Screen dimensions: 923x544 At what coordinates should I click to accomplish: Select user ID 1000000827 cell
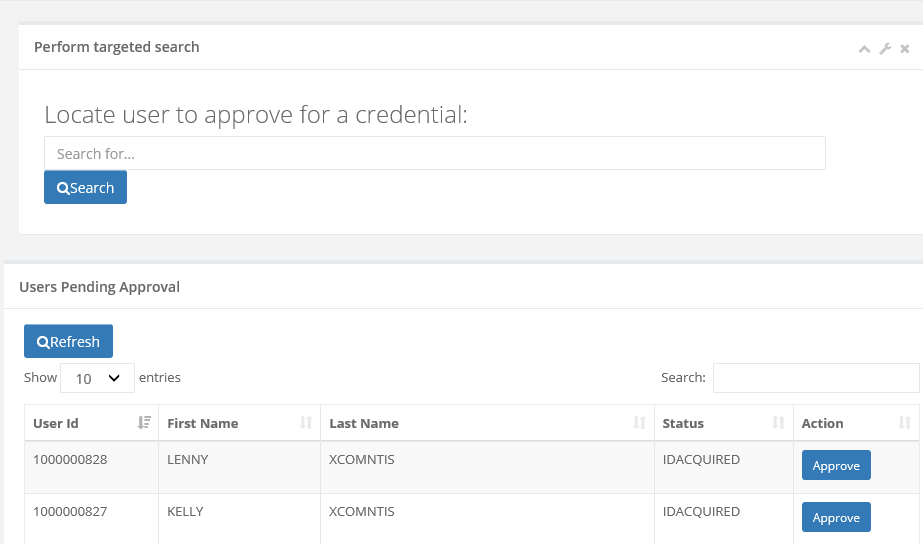pos(70,511)
